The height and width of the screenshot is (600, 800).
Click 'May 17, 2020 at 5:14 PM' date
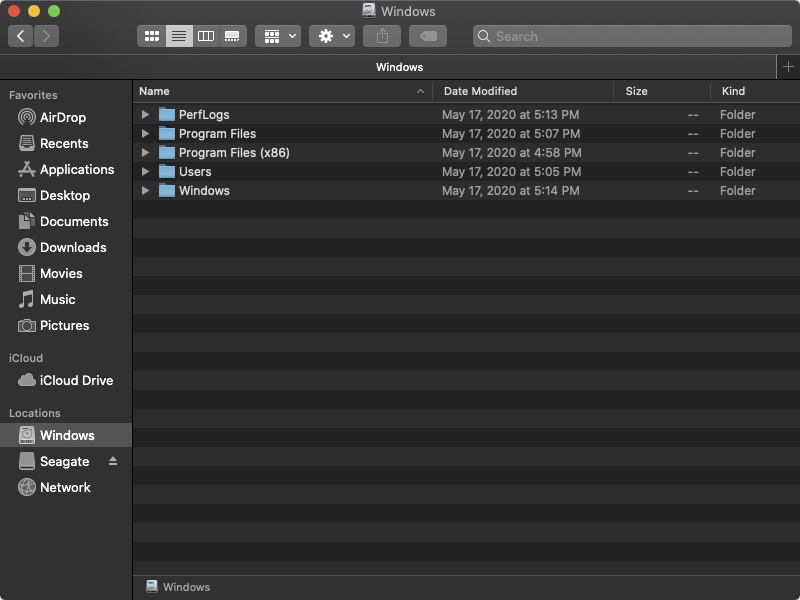pos(511,191)
